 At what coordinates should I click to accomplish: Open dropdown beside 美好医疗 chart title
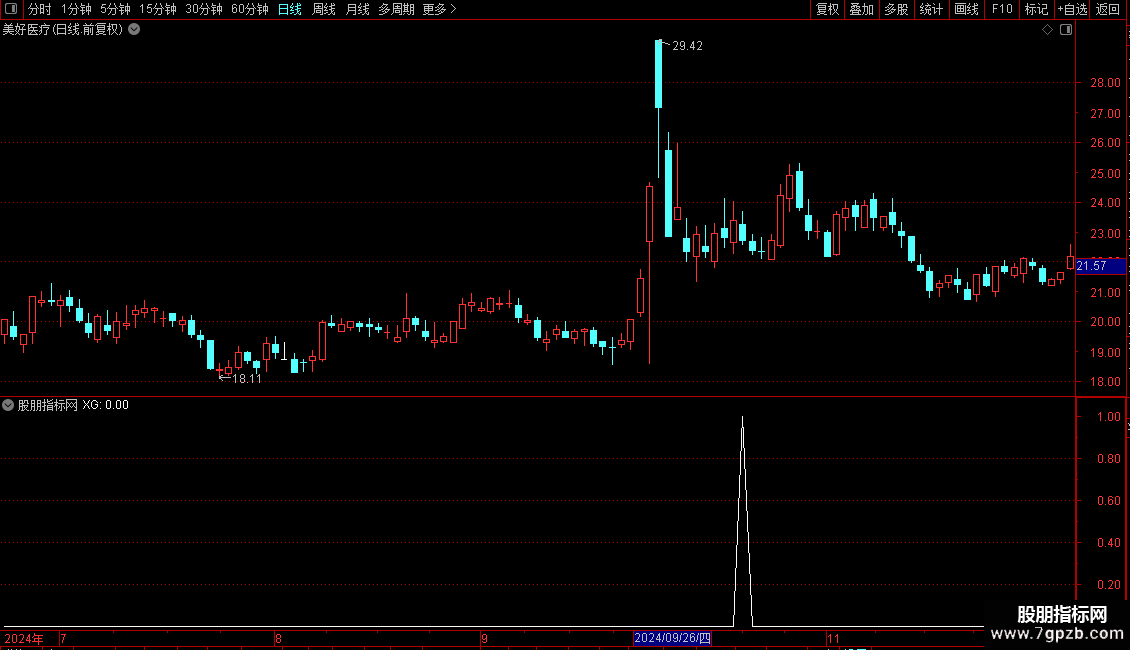pyautogui.click(x=134, y=30)
